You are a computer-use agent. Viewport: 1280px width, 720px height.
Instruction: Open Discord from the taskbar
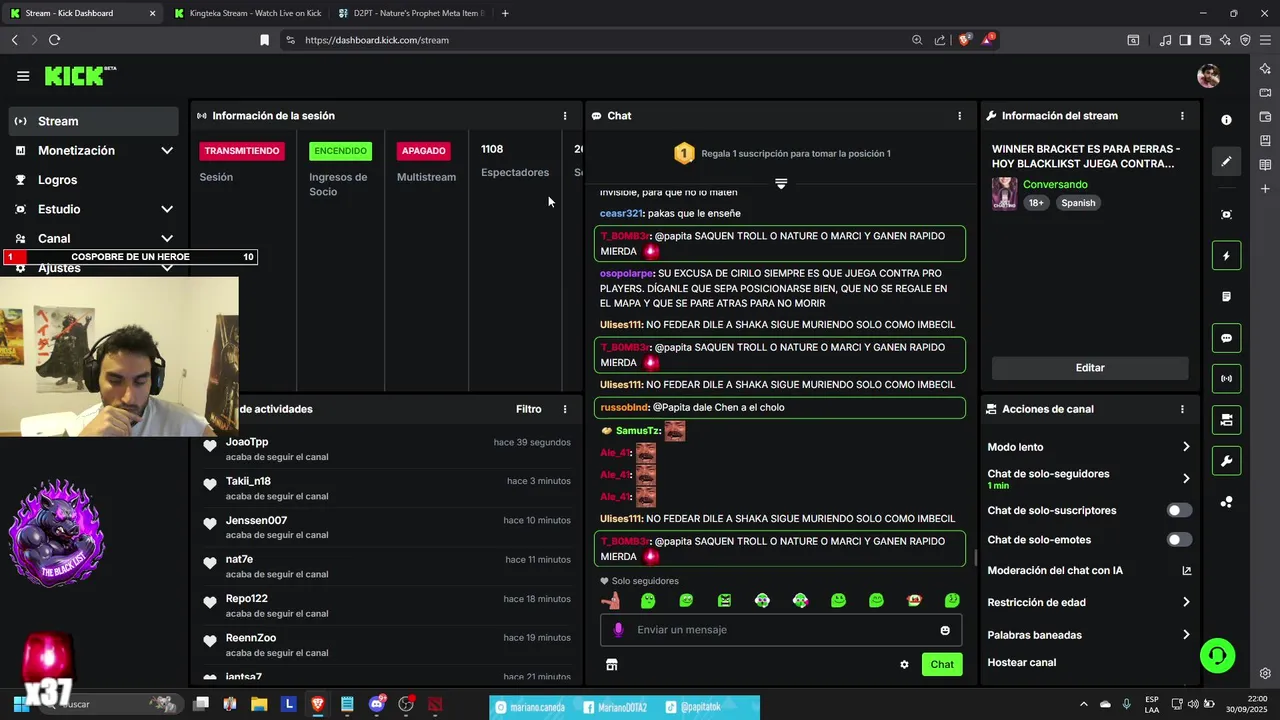[377, 704]
